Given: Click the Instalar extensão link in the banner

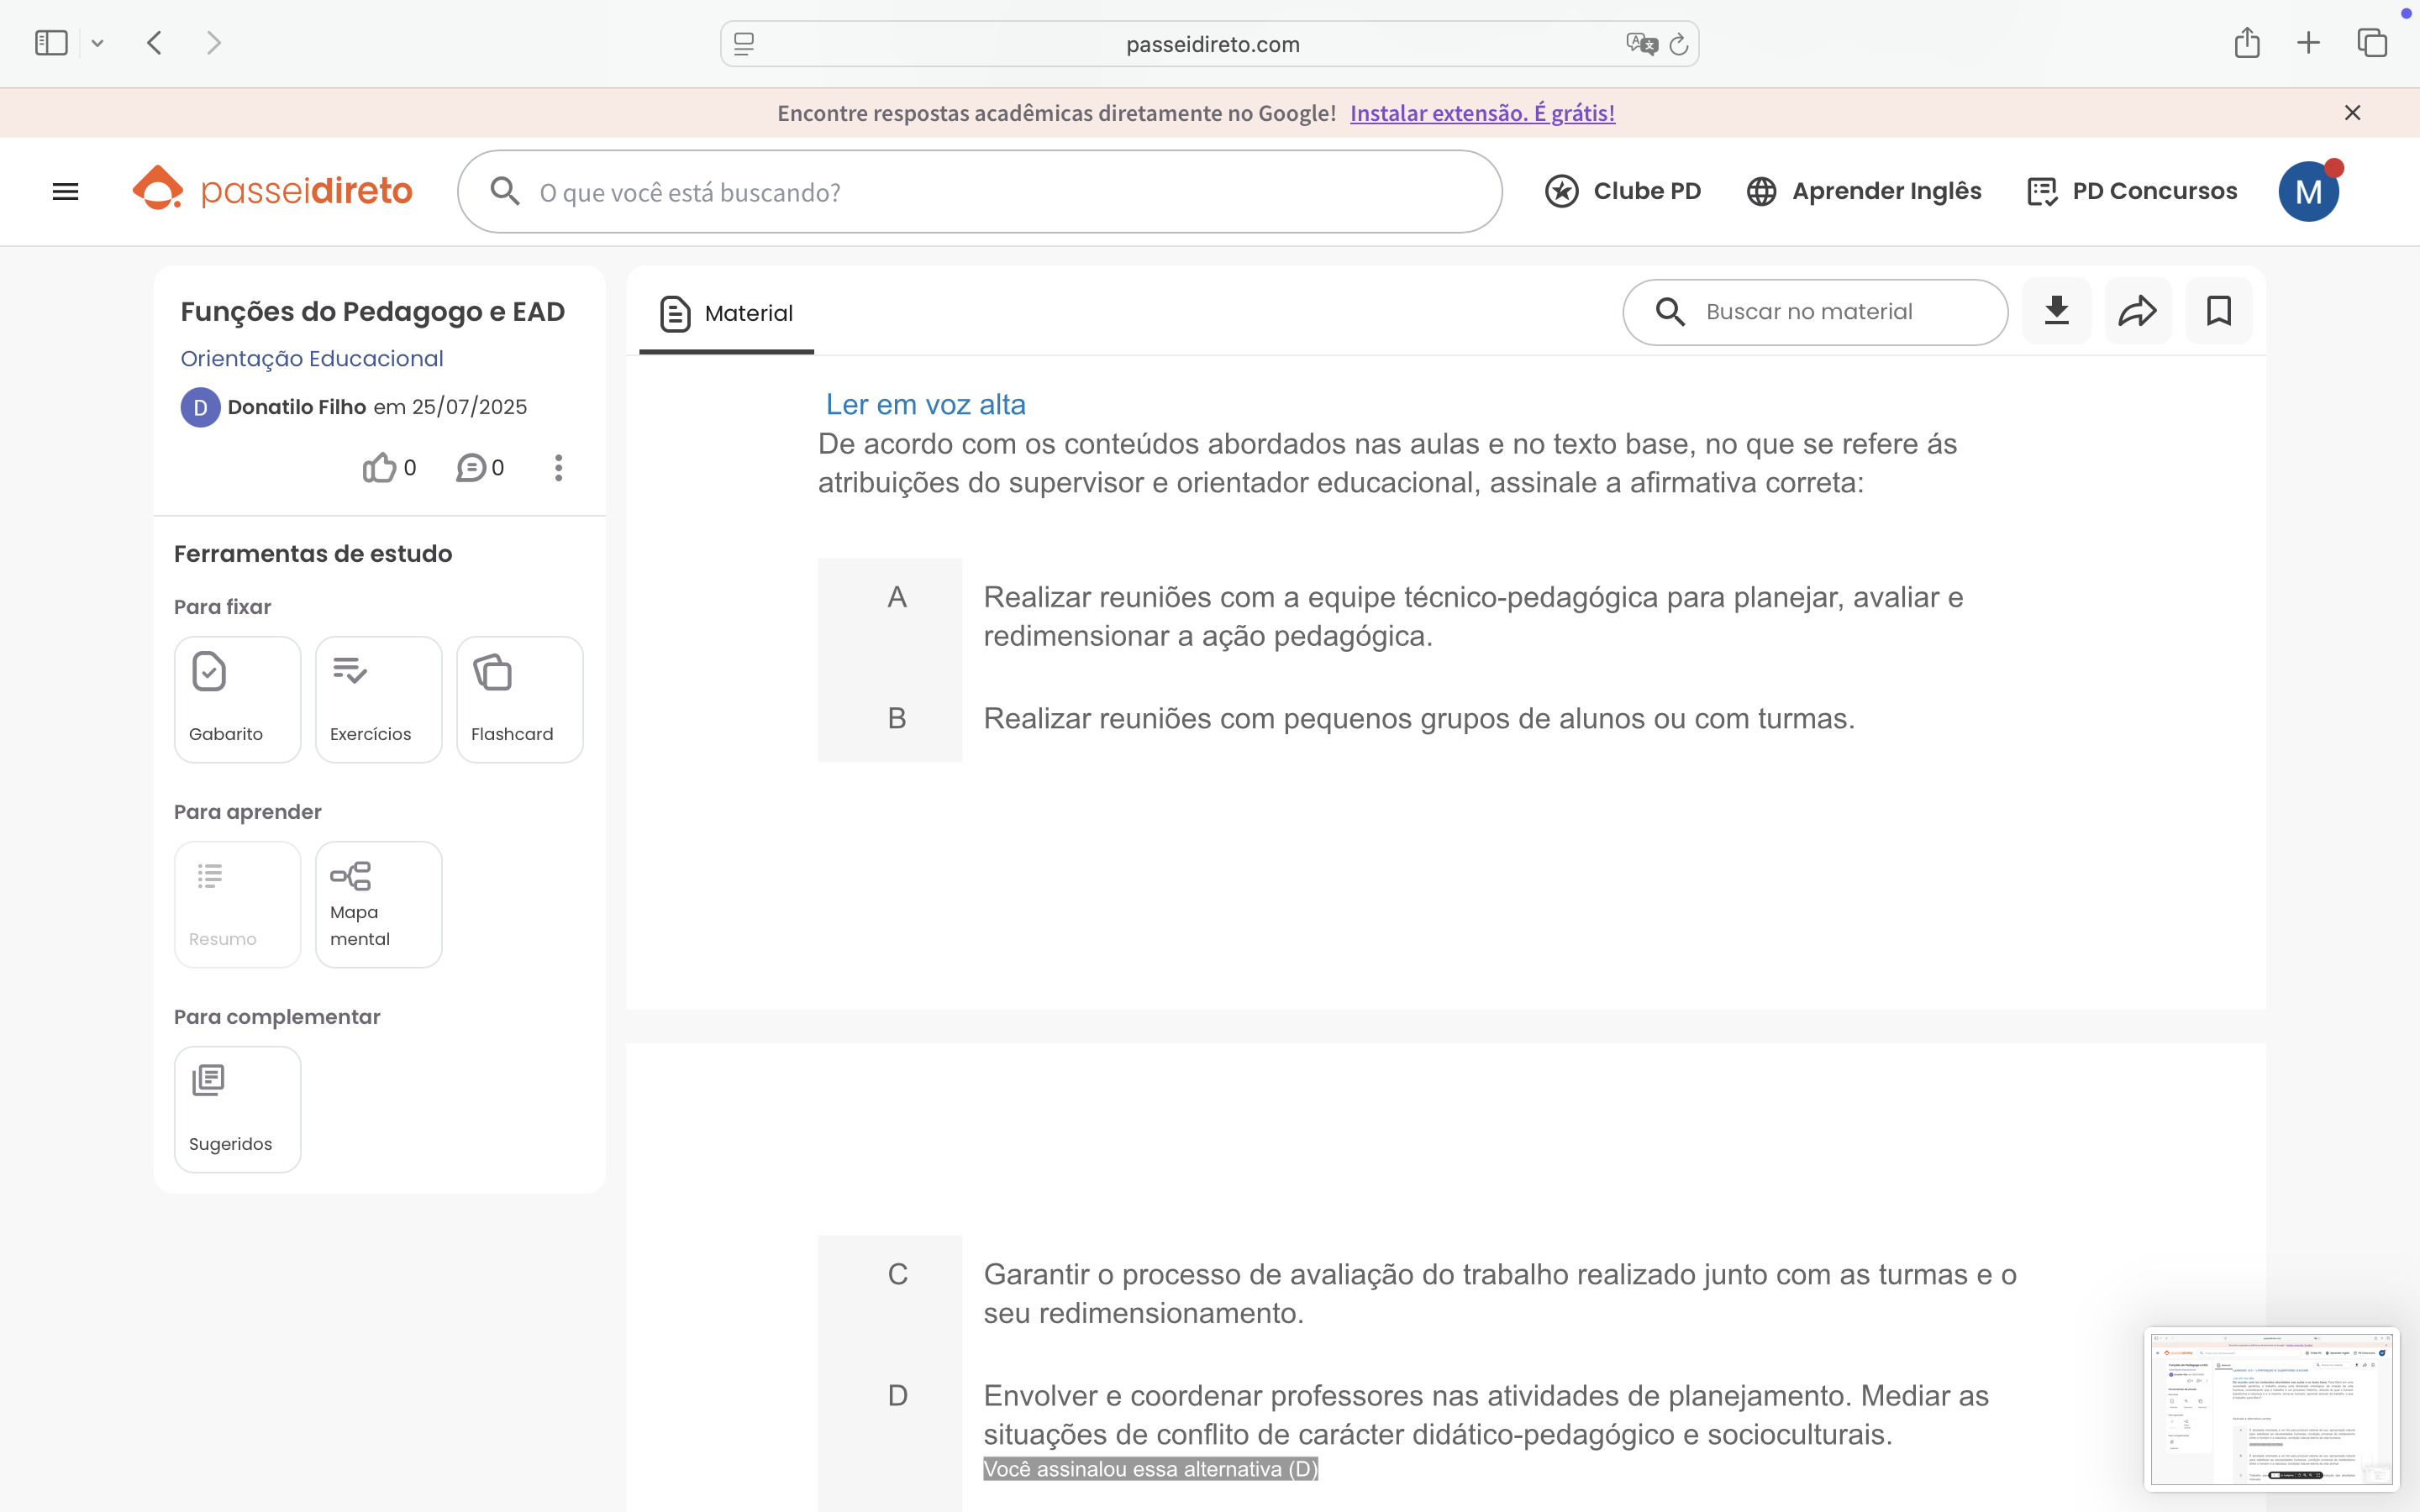Looking at the screenshot, I should pyautogui.click(x=1482, y=113).
